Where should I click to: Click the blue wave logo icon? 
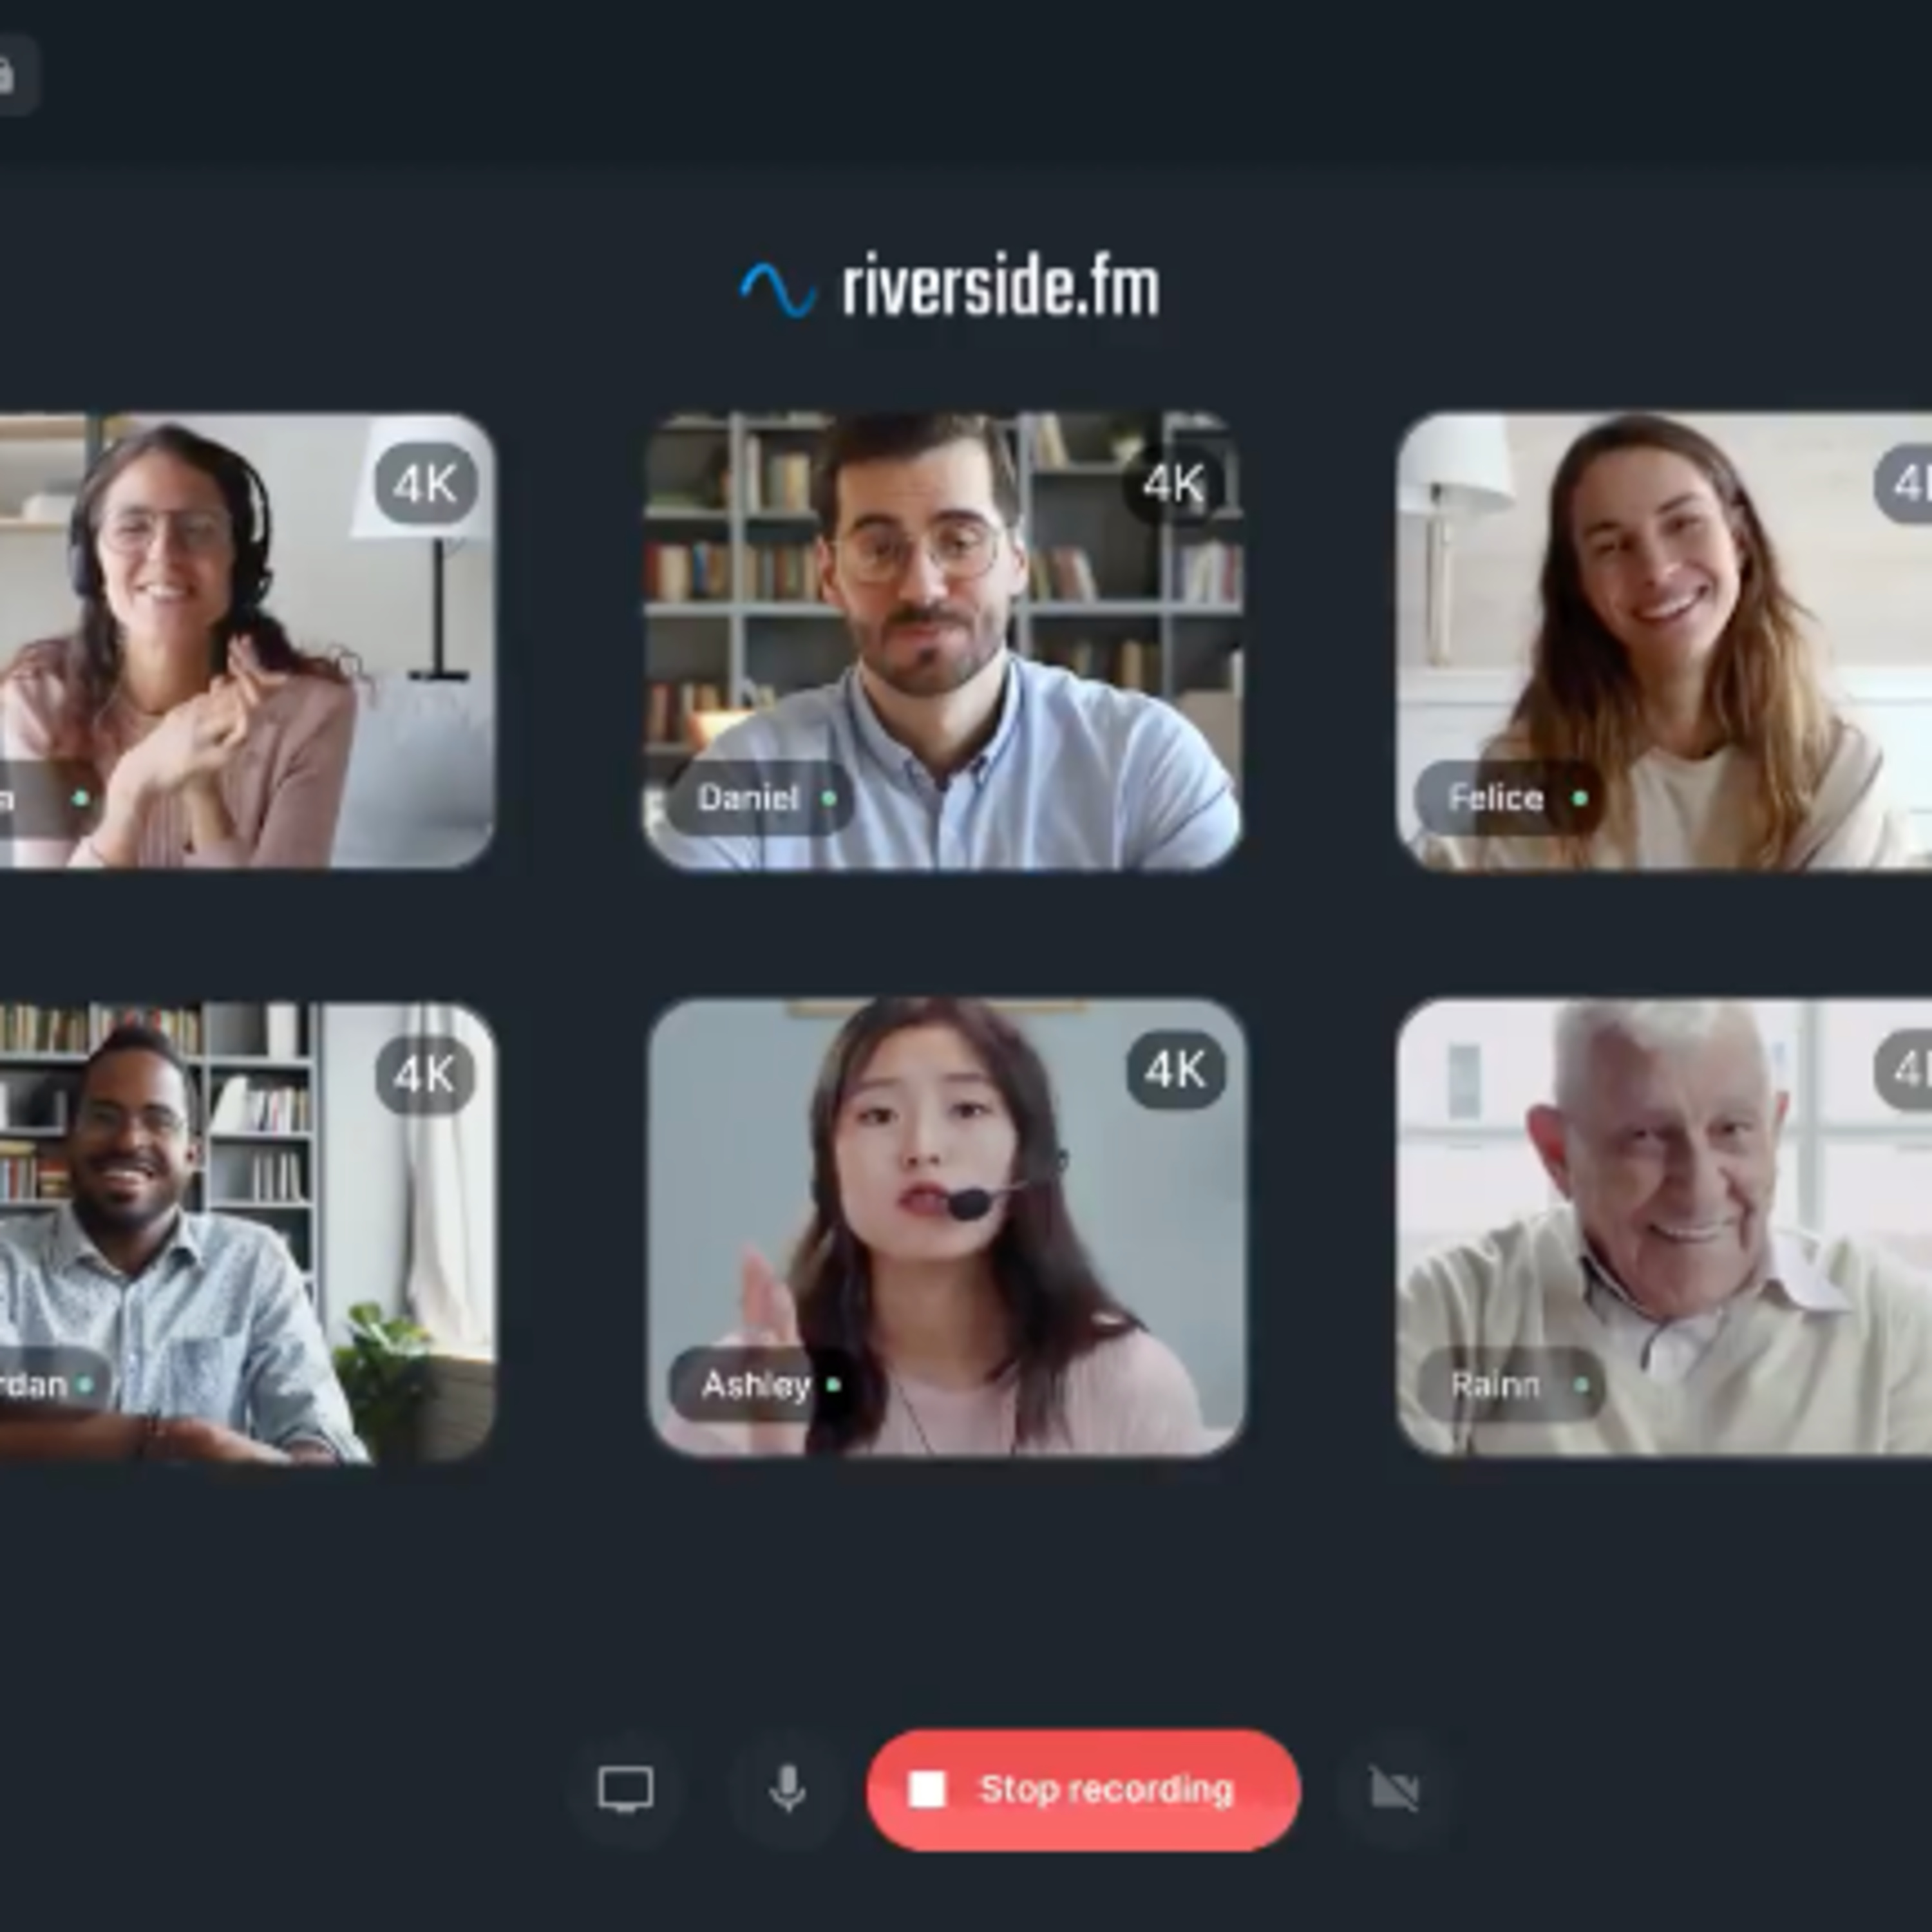pyautogui.click(x=777, y=289)
